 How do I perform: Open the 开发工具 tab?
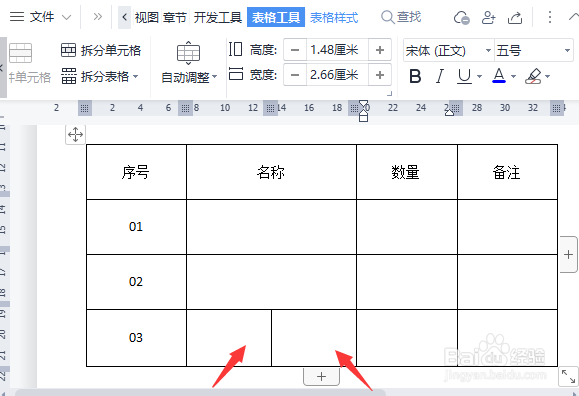217,17
